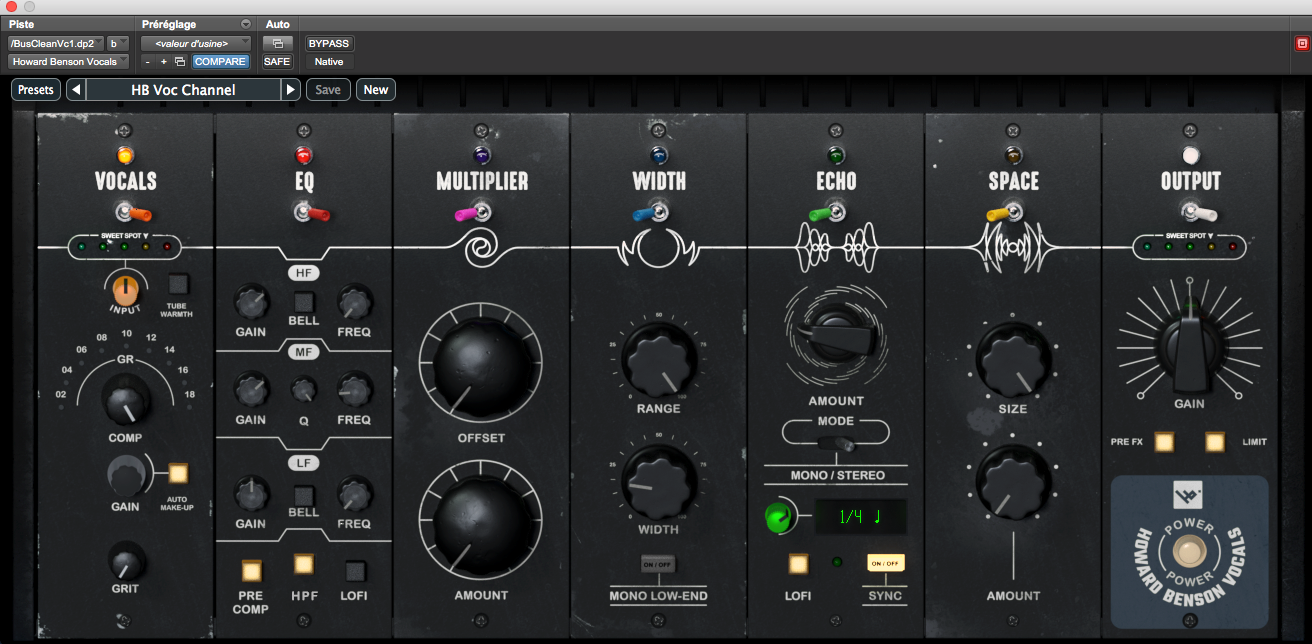Click the Auto menu in the header bar

tap(277, 24)
